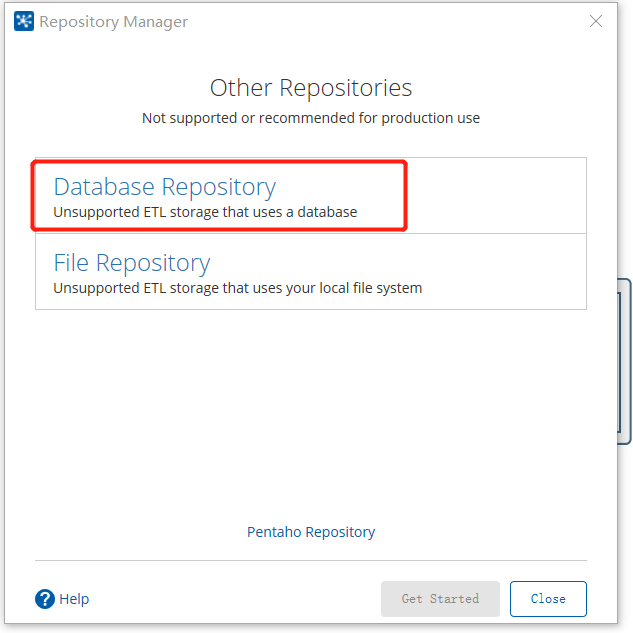Click the "Repository Manager" title text
Viewport: 633px width, 633px height.
(x=113, y=21)
